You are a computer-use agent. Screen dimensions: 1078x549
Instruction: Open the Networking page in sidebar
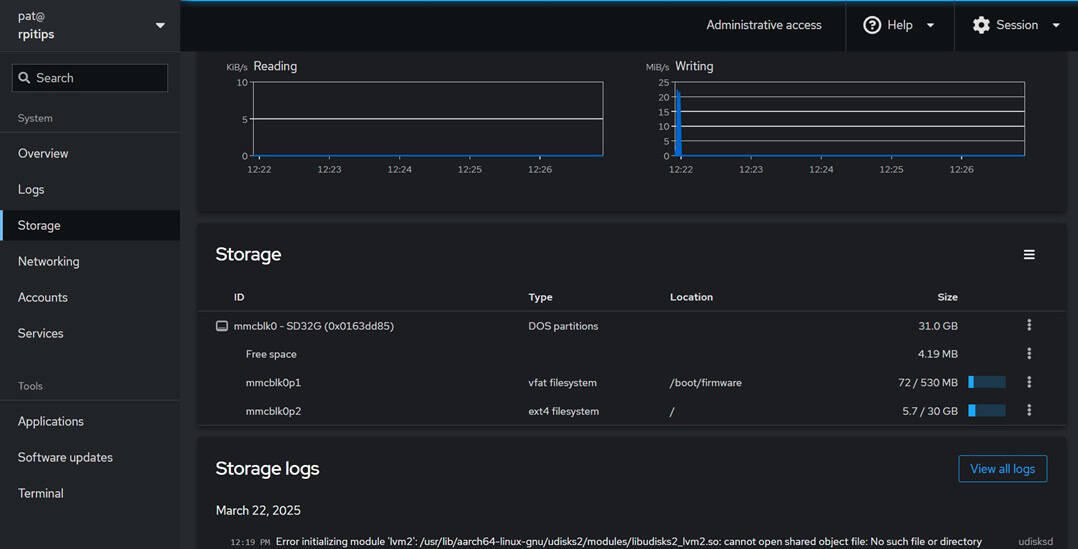tap(48, 261)
